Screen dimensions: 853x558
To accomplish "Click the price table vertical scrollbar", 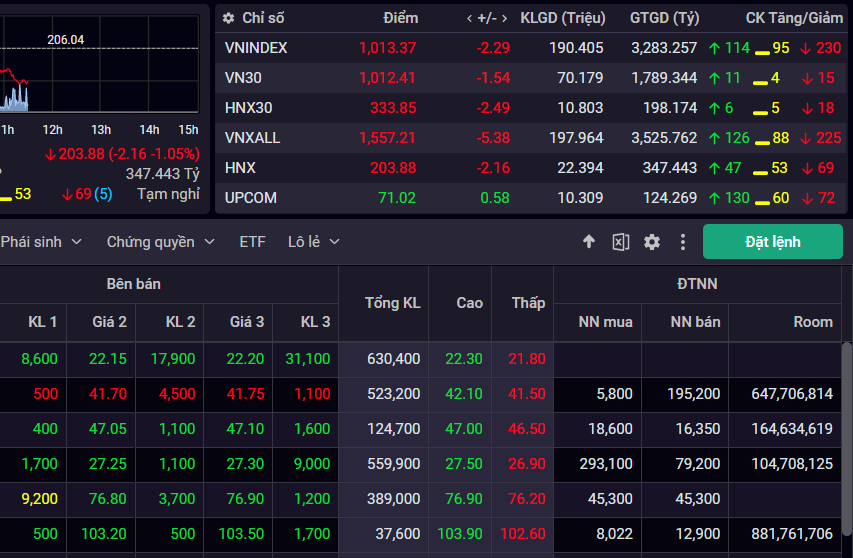I will [x=847, y=438].
